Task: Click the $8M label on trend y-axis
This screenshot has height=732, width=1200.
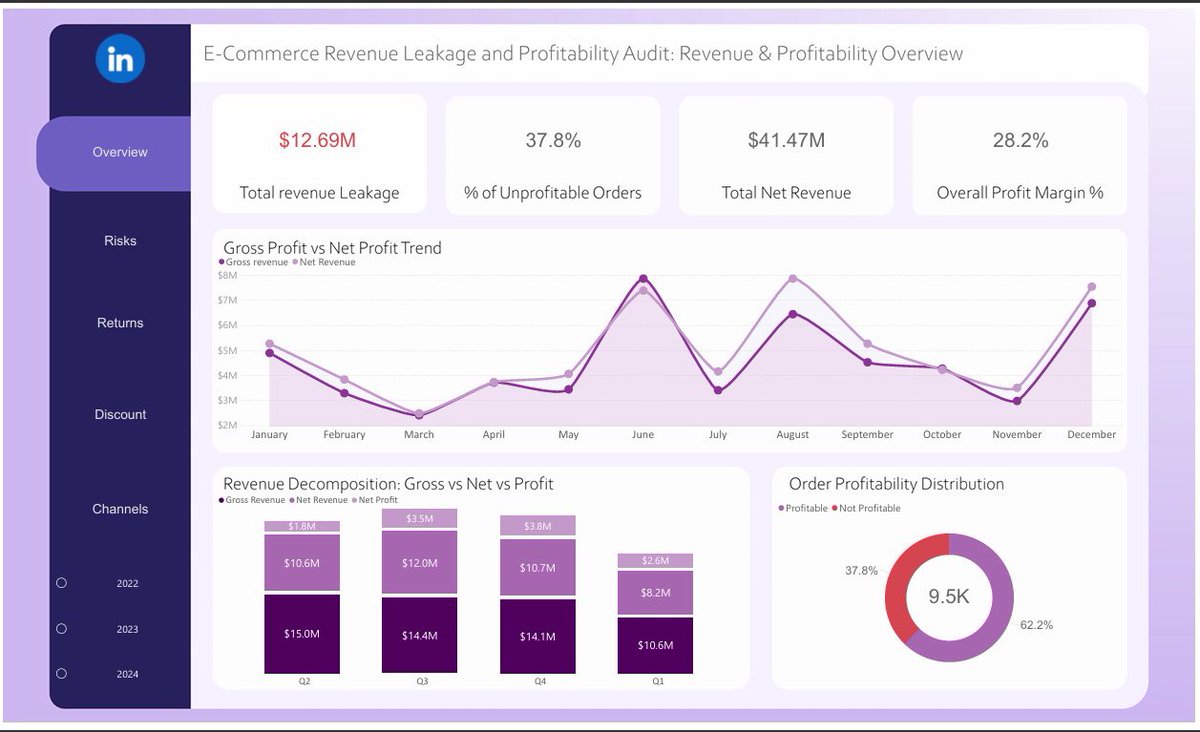Action: point(227,275)
